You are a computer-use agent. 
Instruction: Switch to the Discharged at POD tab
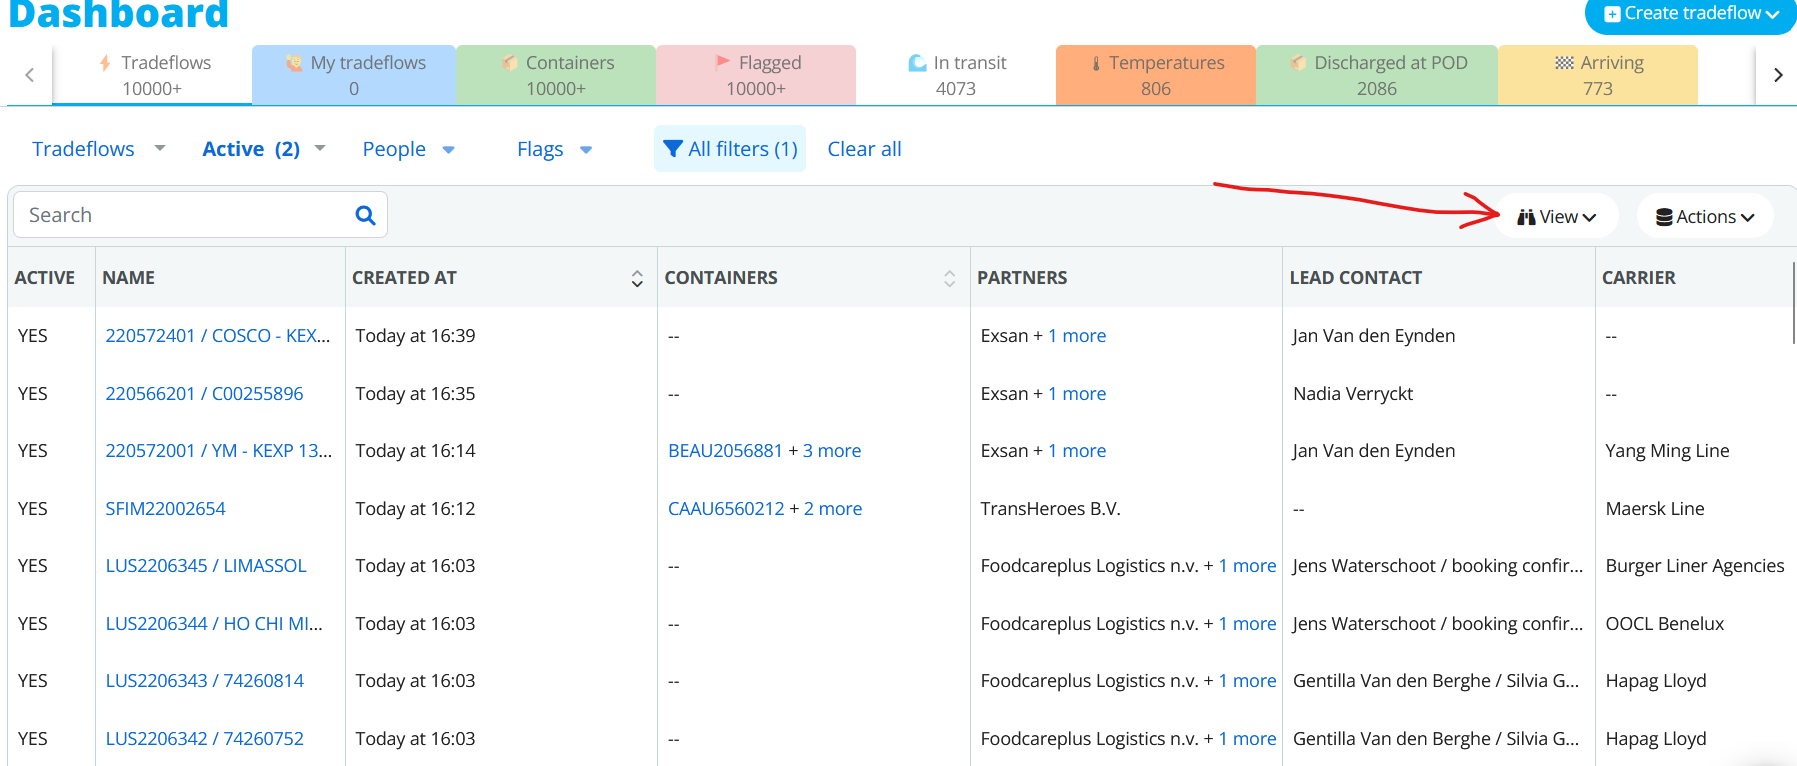coord(1377,75)
